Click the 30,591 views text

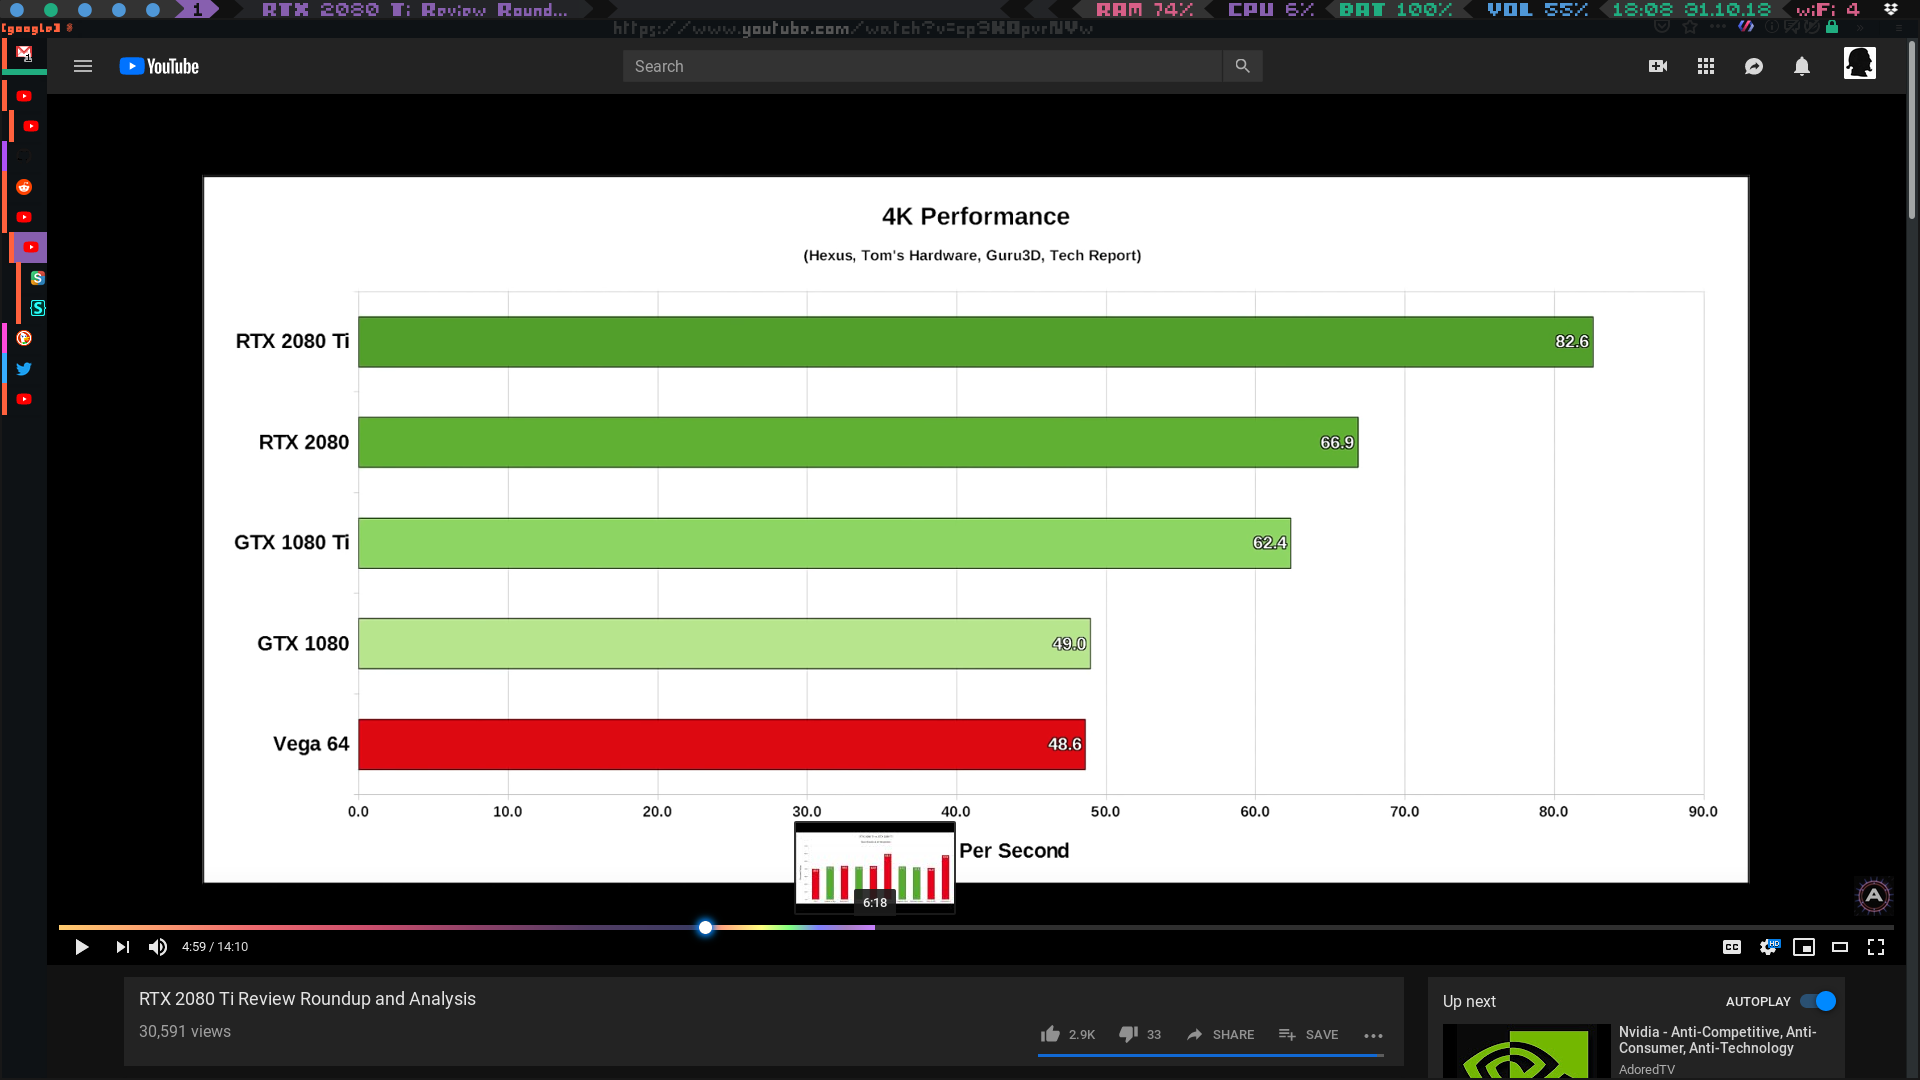(x=185, y=1031)
